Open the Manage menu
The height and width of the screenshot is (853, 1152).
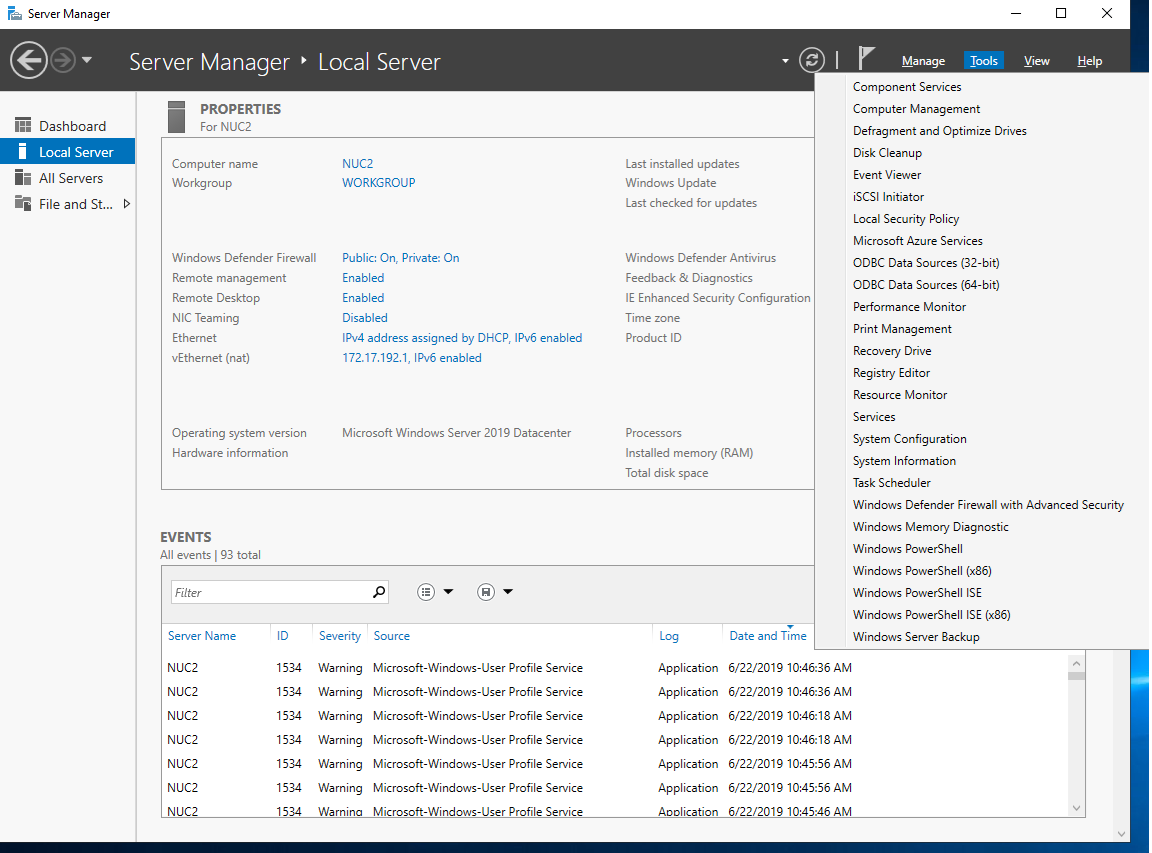[922, 60]
